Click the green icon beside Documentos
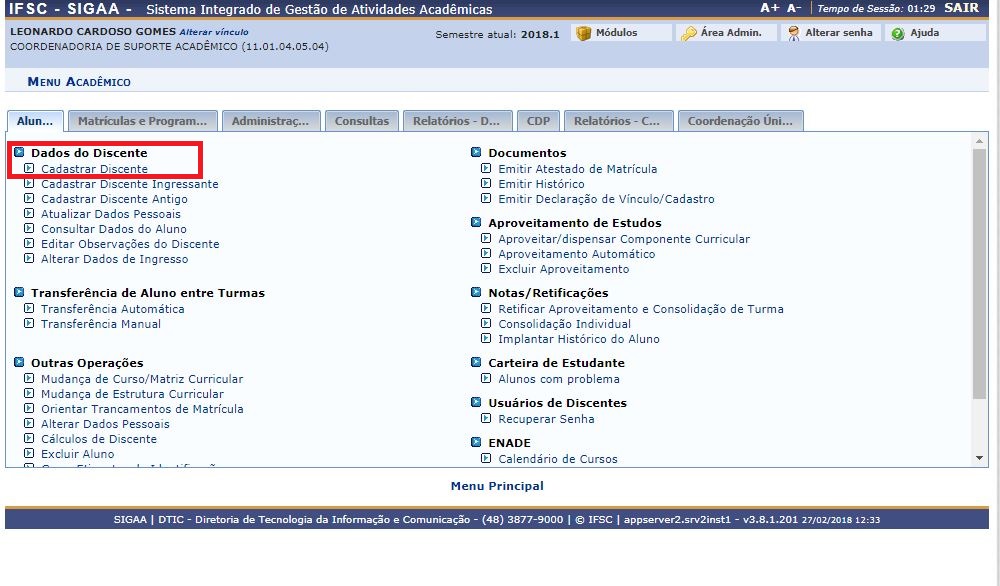Screen dimensions: 1000x586 pos(477,153)
